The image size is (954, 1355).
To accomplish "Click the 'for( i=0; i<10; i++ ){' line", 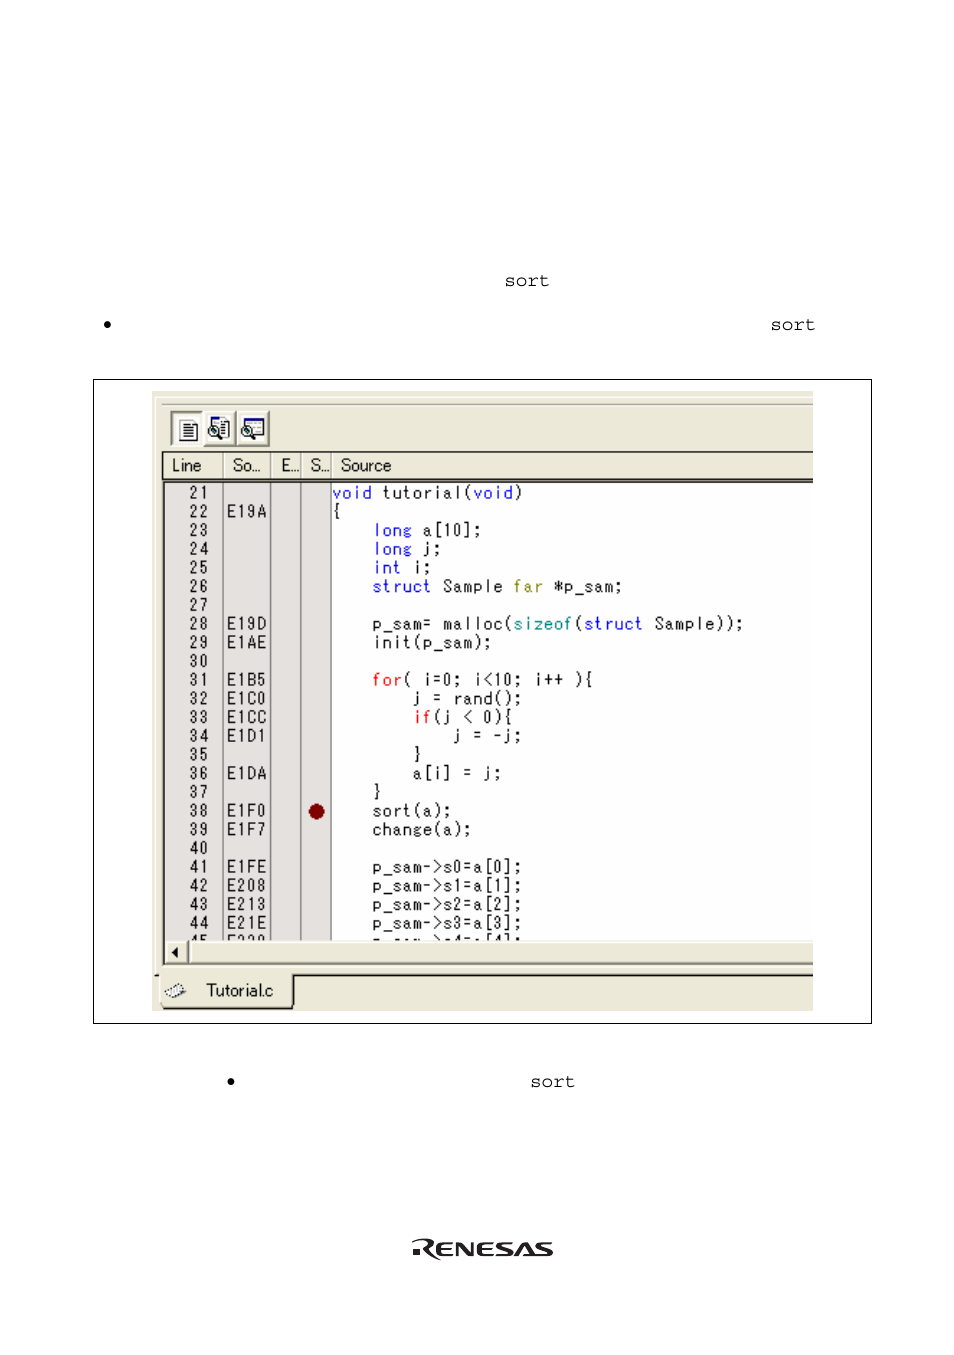I will pyautogui.click(x=482, y=680).
